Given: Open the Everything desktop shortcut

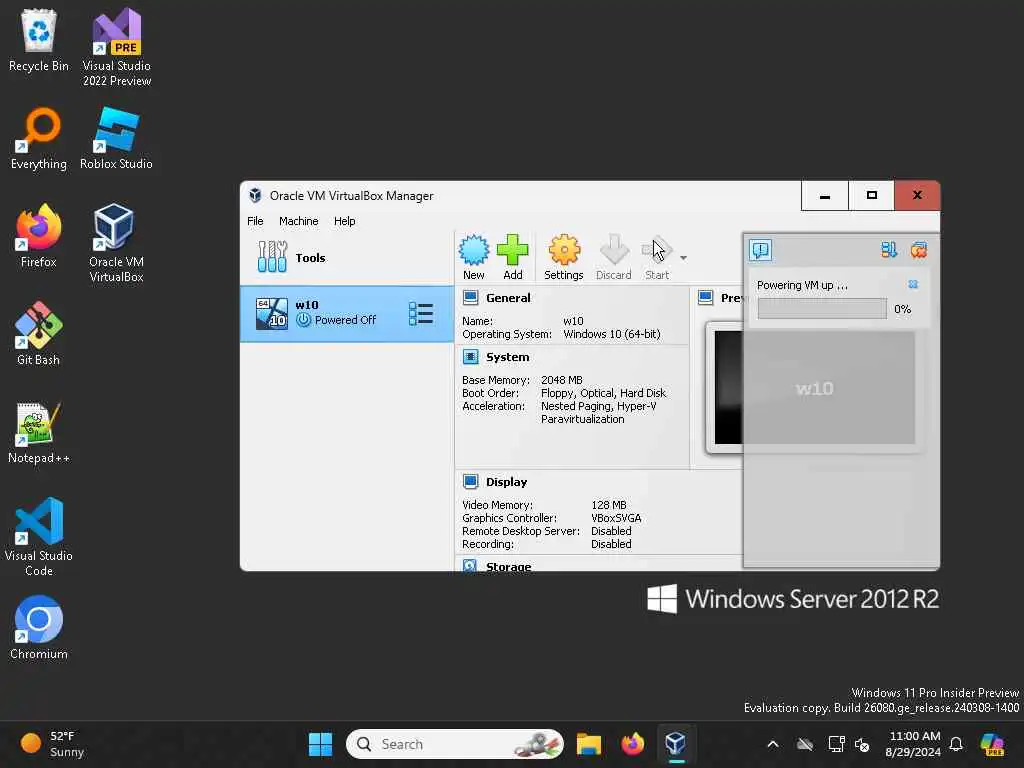Looking at the screenshot, I should point(39,138).
